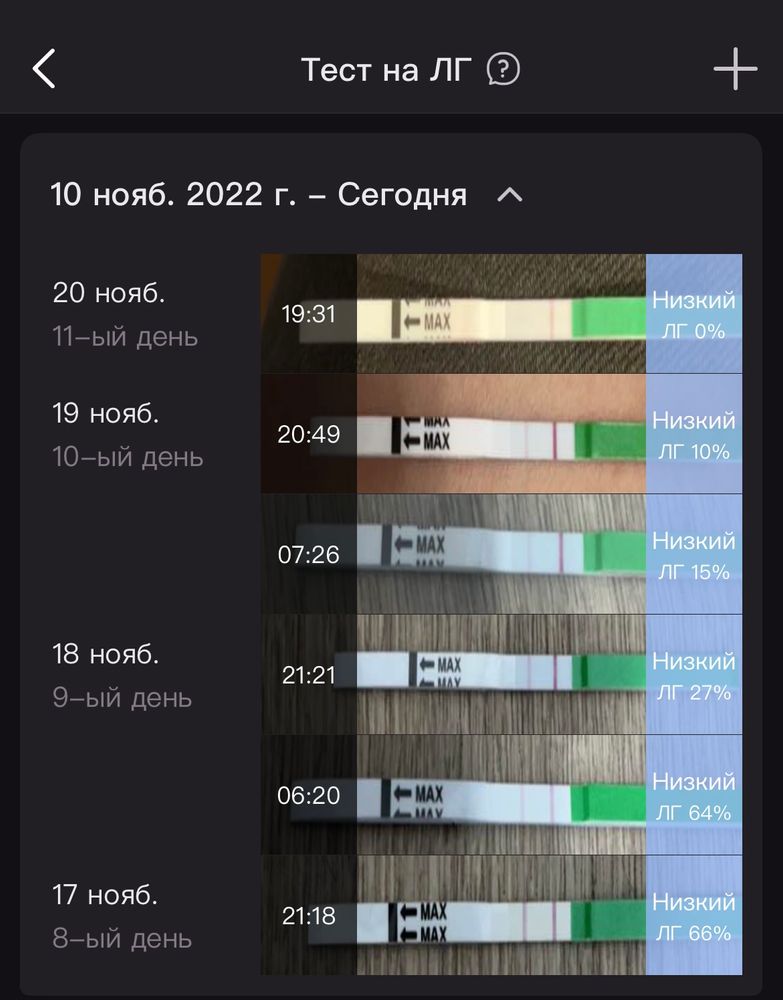Screen dimensions: 783x1000
Task: Select the ЛГ 66% result badge
Action: (694, 915)
